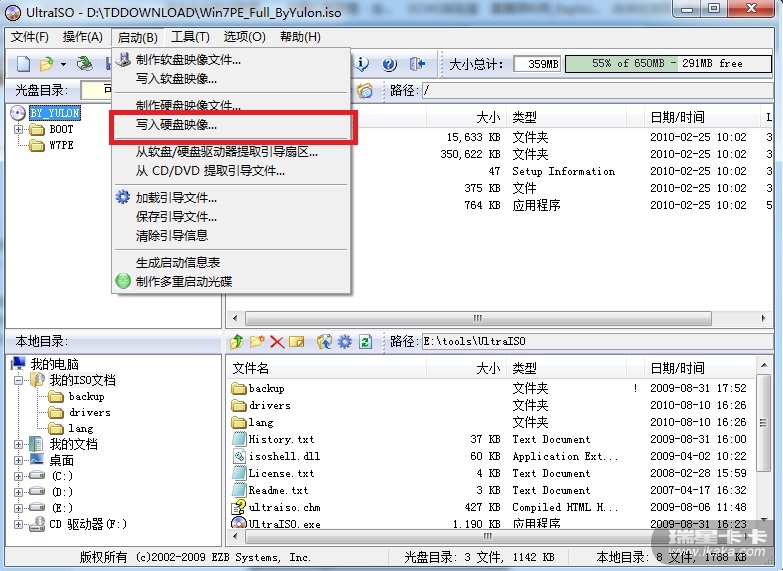Screen dimensions: 783x571
Task: Click the total size 359MB field
Action: click(538, 64)
